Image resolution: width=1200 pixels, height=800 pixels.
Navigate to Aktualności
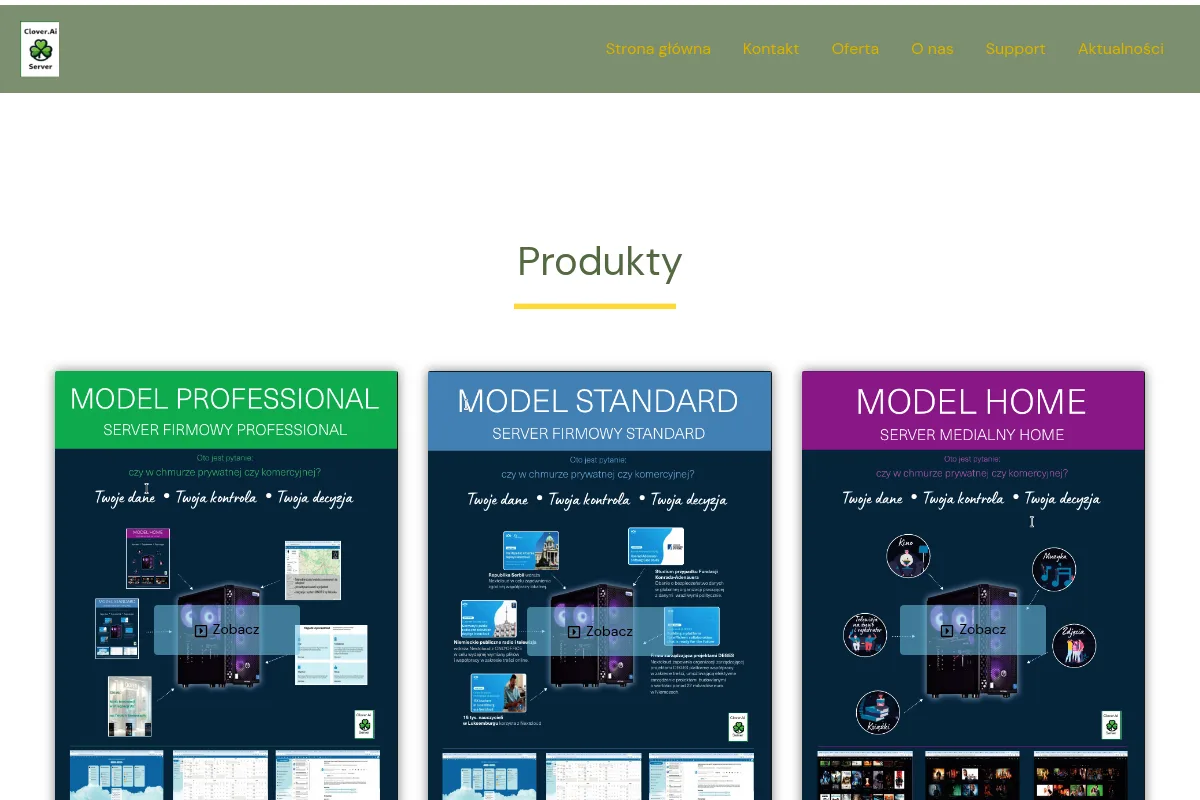(x=1121, y=49)
